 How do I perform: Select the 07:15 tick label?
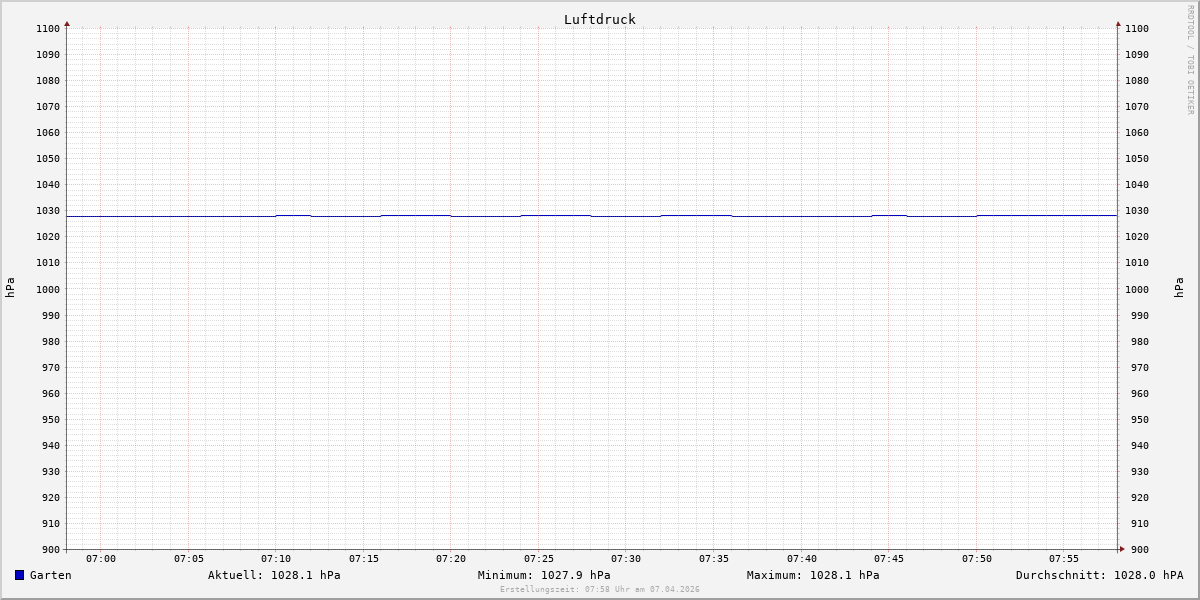click(364, 559)
